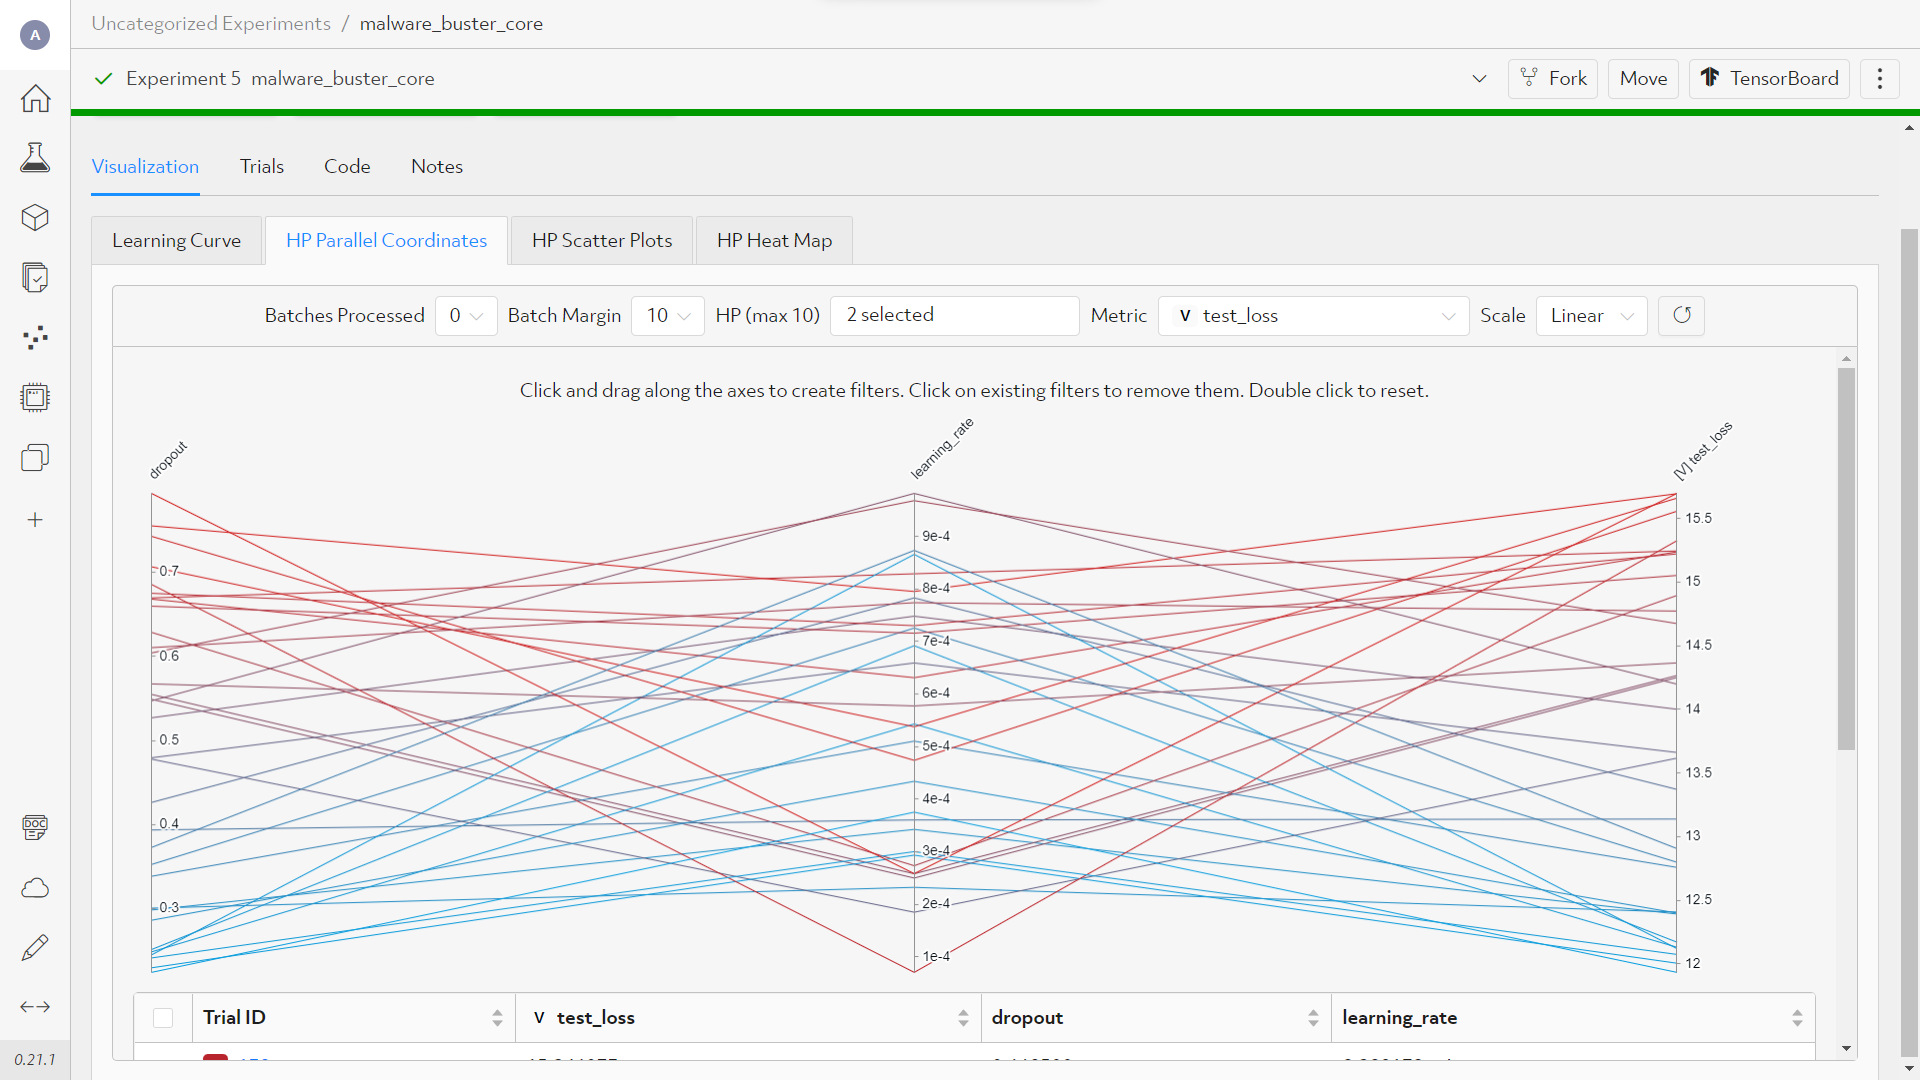Click the pencil edit icon in sidebar
This screenshot has width=1920, height=1080.
coord(35,947)
